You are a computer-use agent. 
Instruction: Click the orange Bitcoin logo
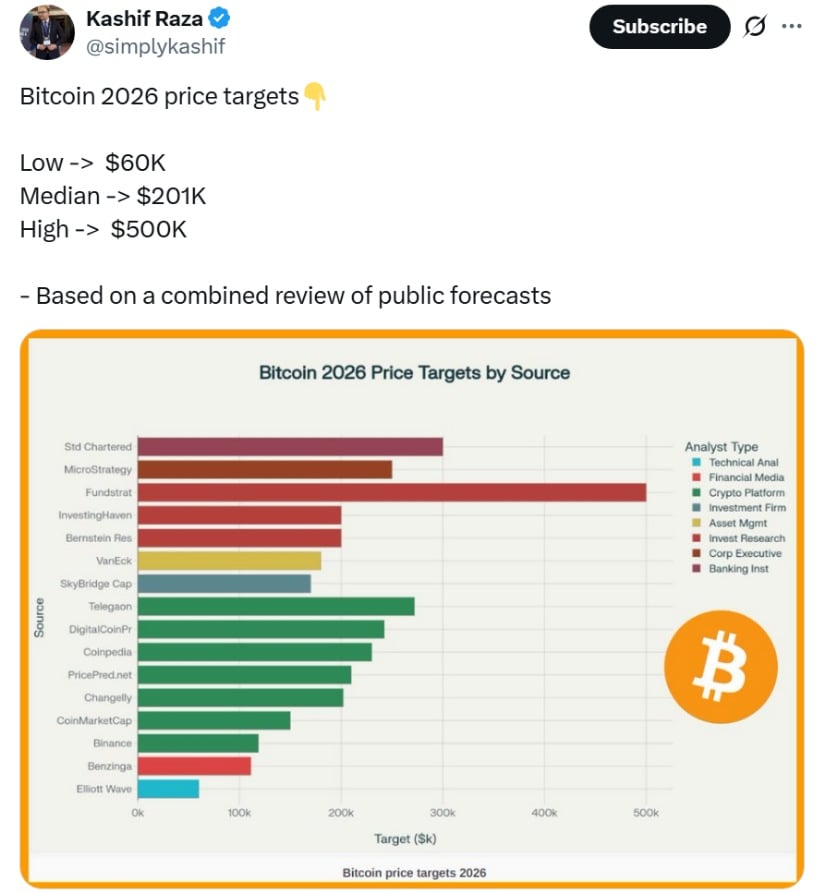pos(720,667)
